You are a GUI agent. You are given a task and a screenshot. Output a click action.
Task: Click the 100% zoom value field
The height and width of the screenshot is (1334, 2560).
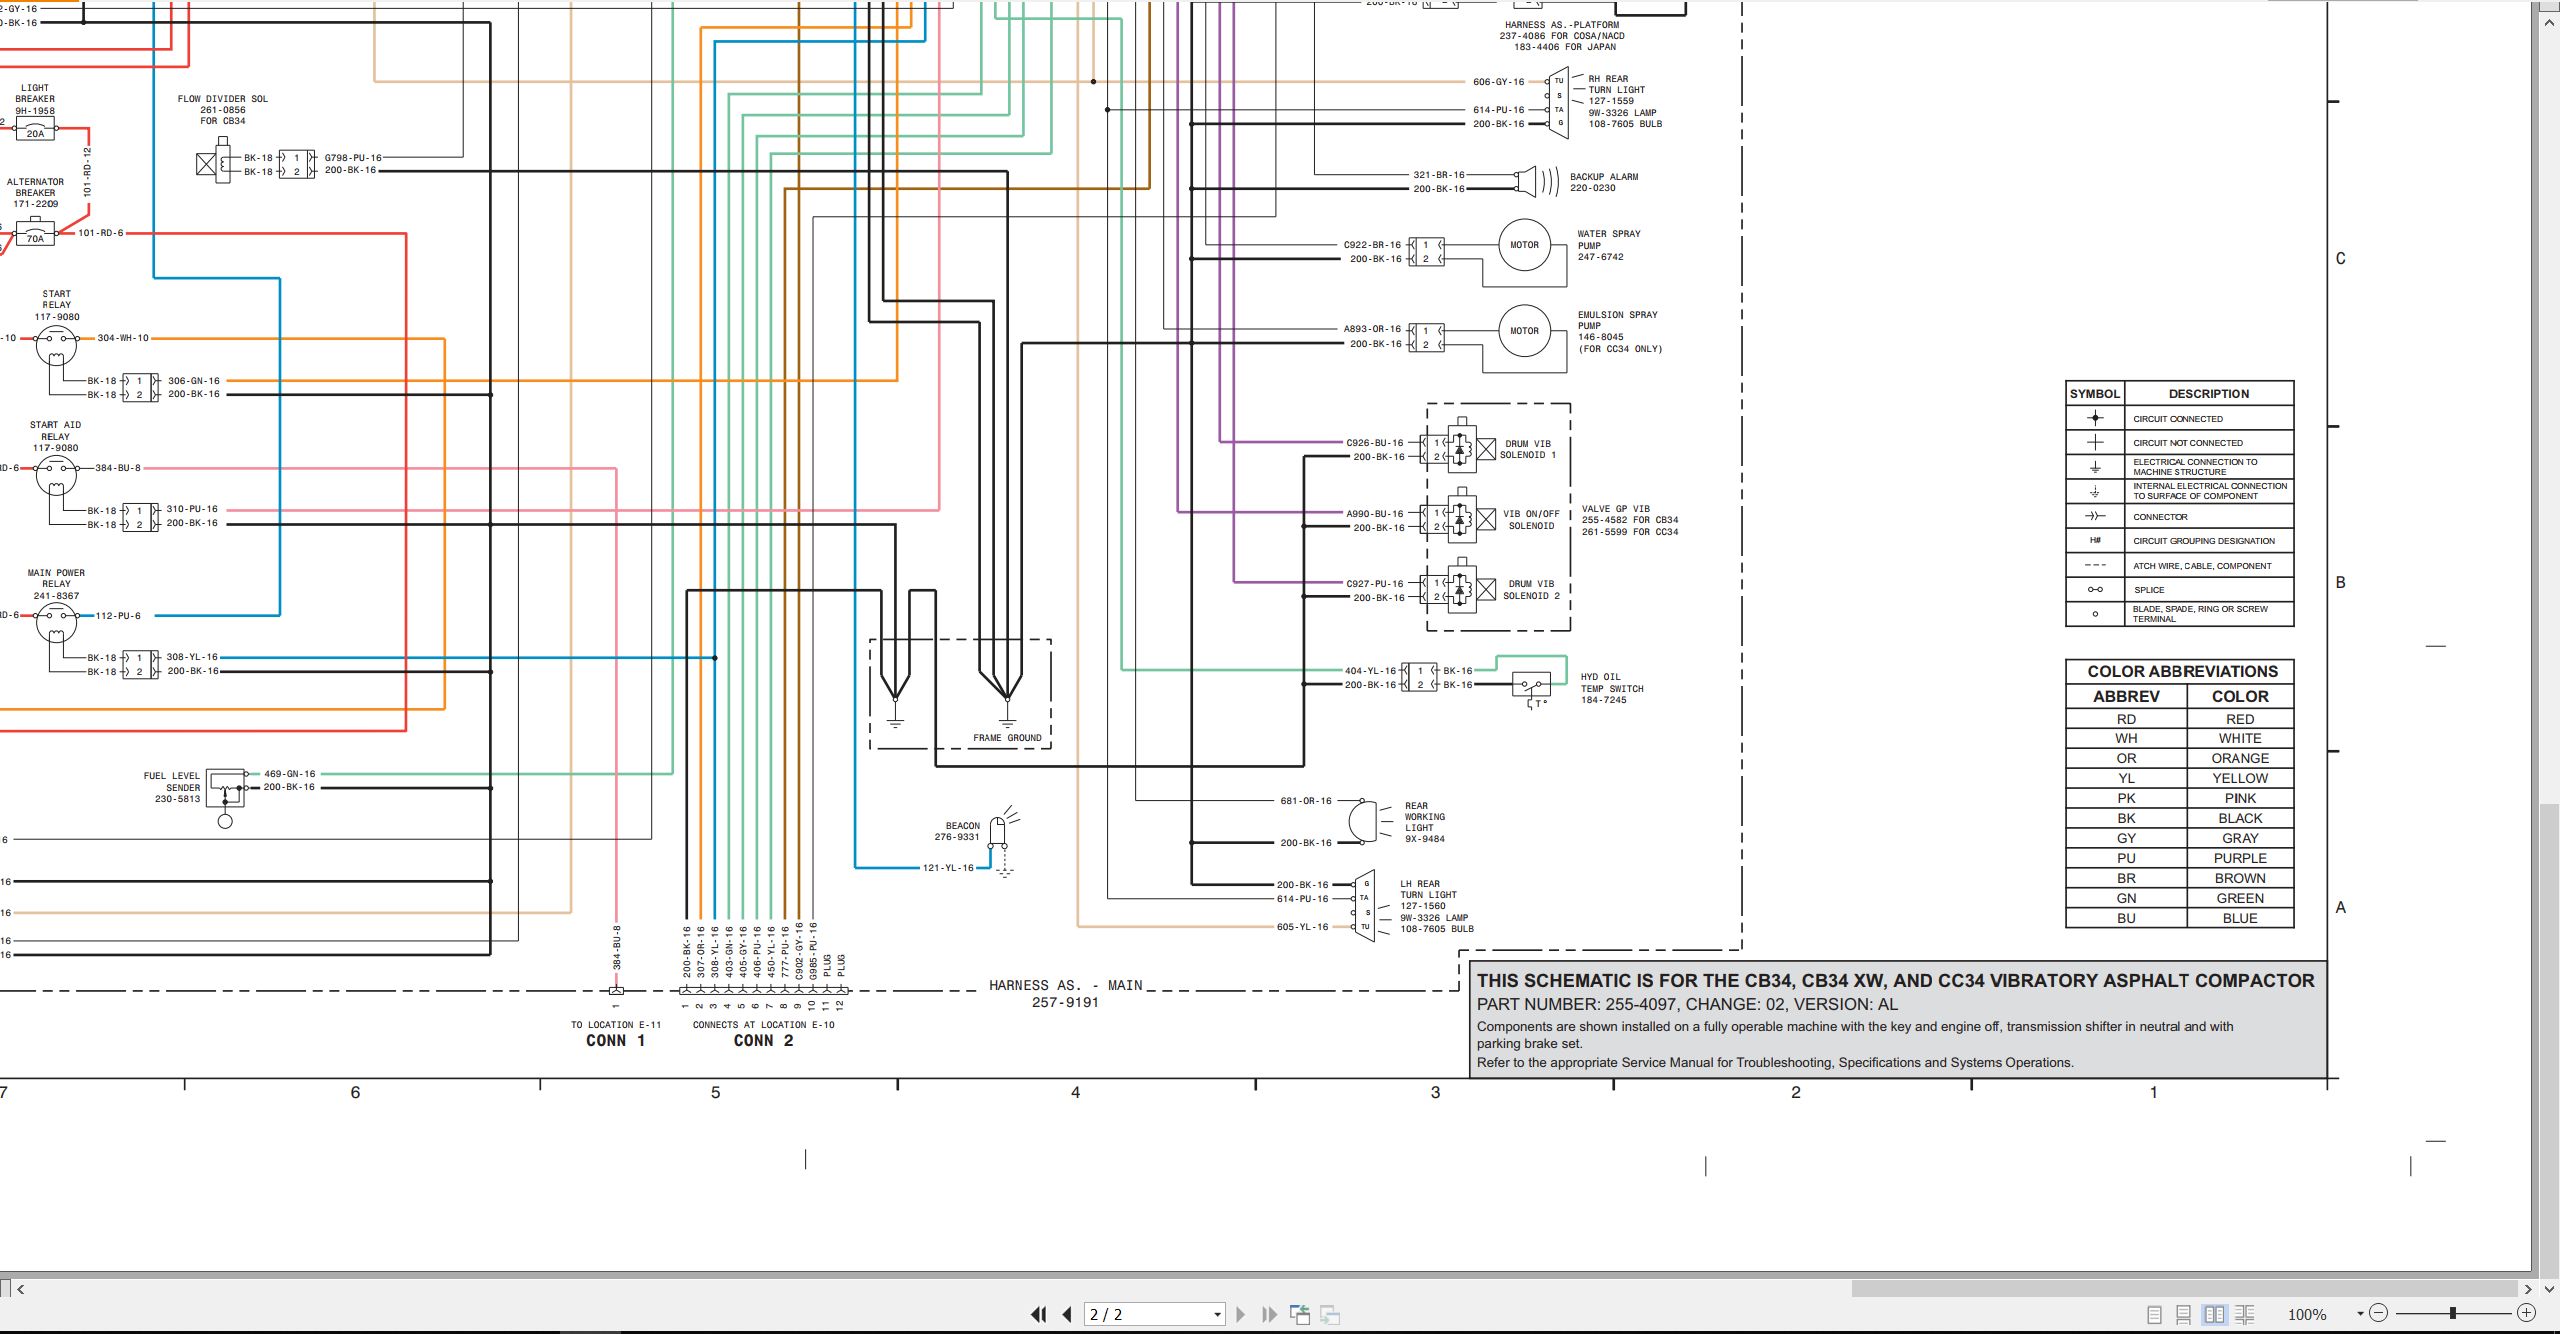[2307, 1315]
